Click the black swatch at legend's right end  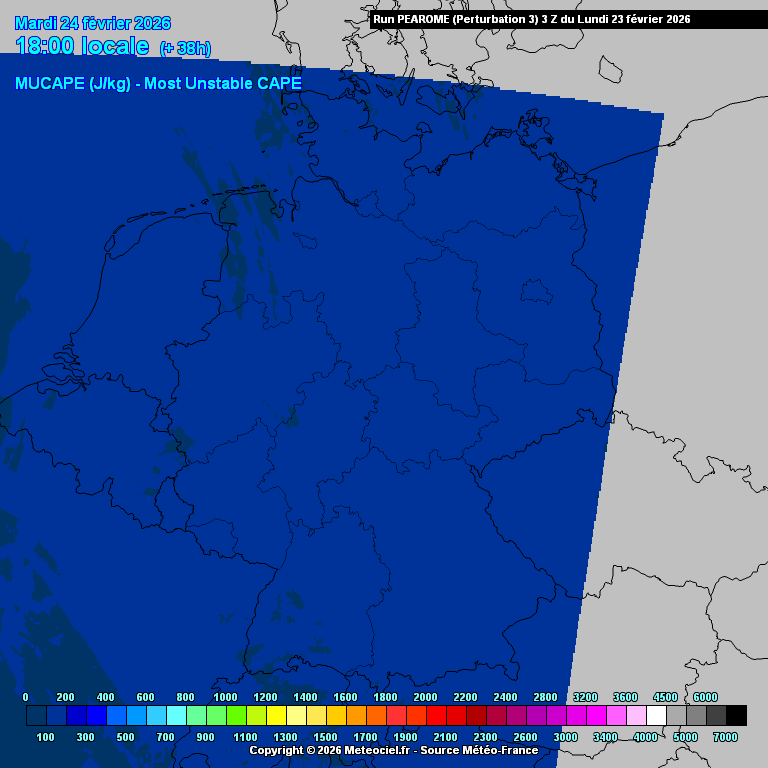pyautogui.click(x=736, y=715)
